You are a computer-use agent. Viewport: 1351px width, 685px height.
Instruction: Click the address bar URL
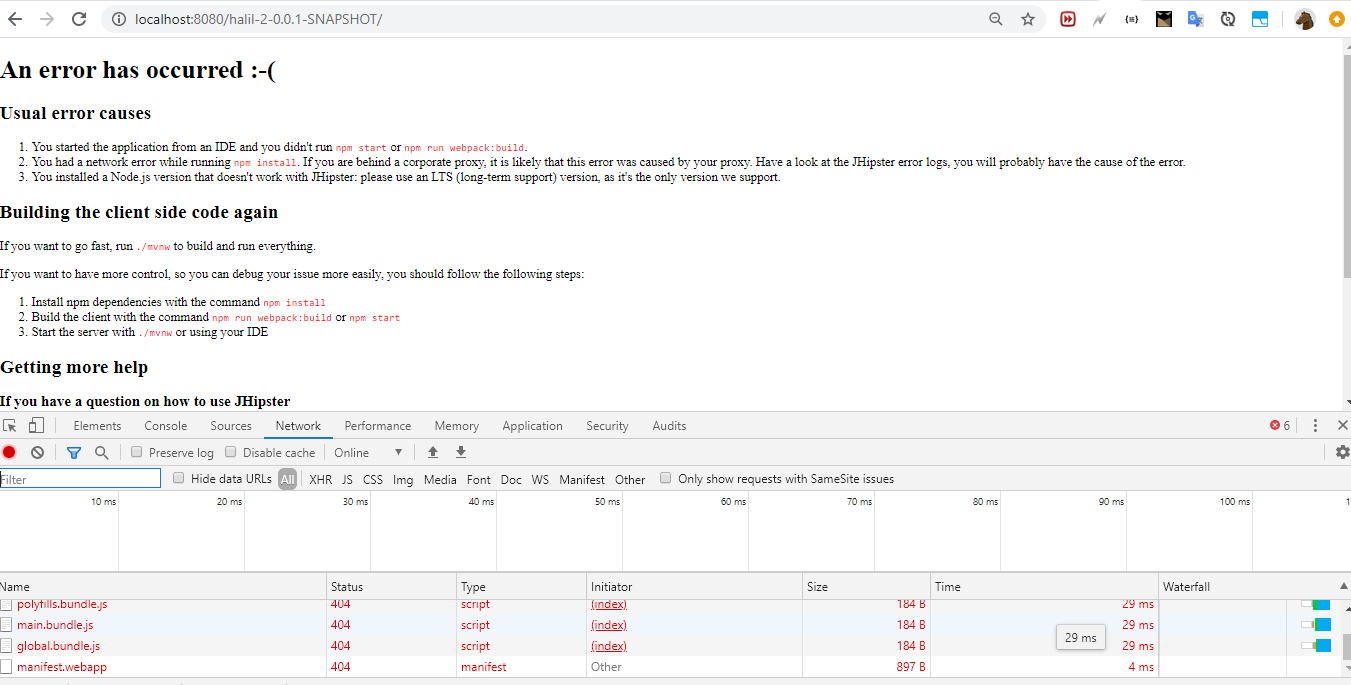[258, 19]
